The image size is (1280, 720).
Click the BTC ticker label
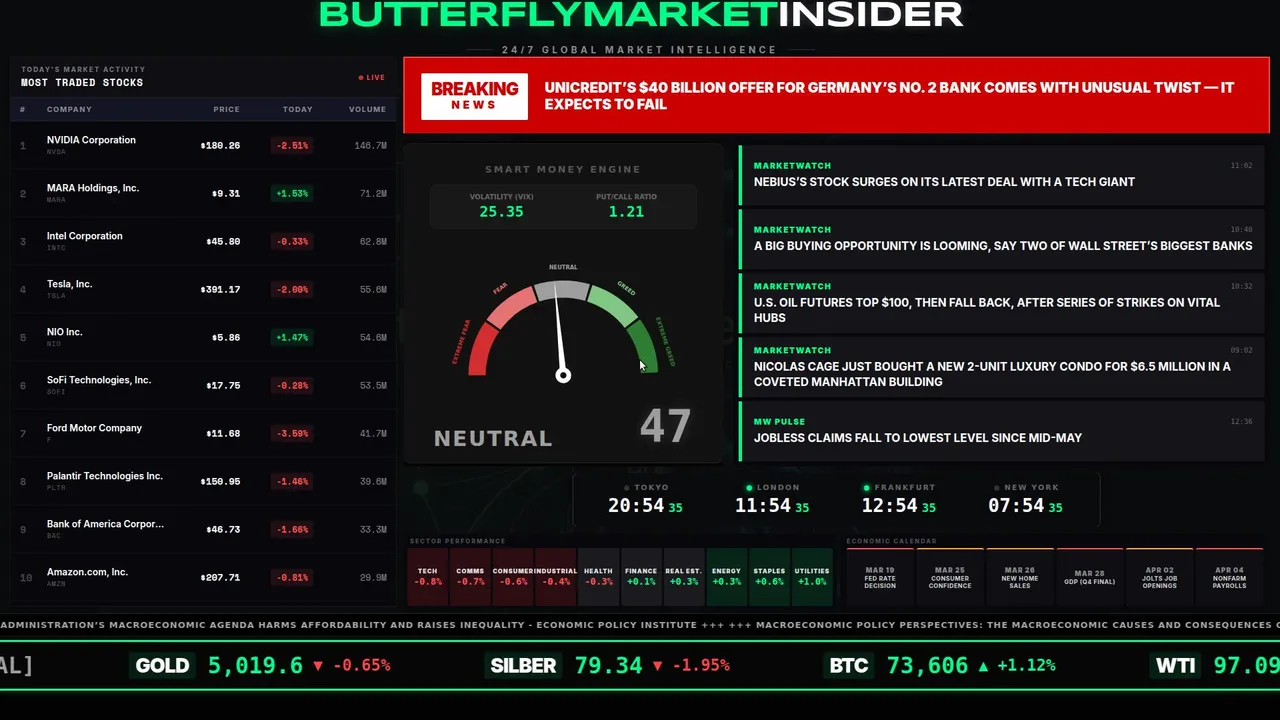(849, 665)
